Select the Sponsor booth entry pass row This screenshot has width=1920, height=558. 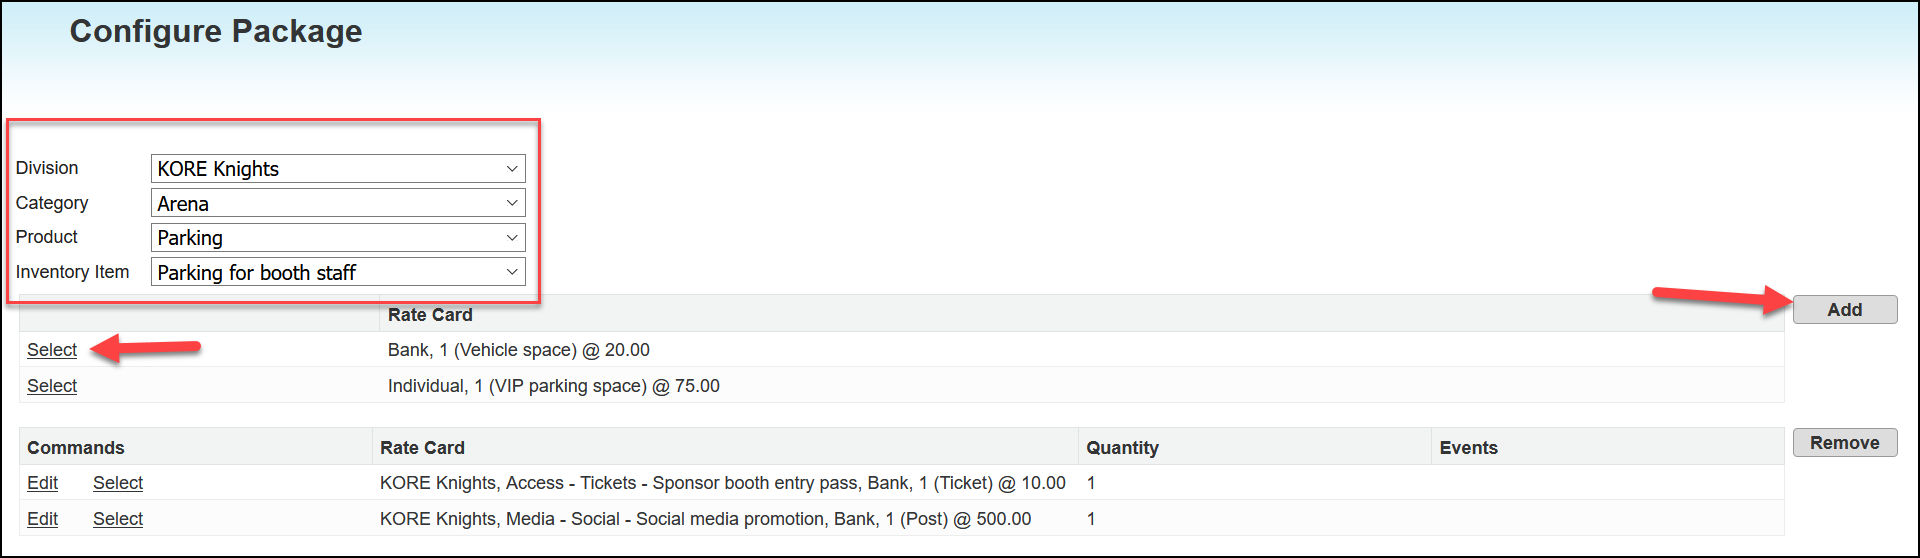[118, 483]
